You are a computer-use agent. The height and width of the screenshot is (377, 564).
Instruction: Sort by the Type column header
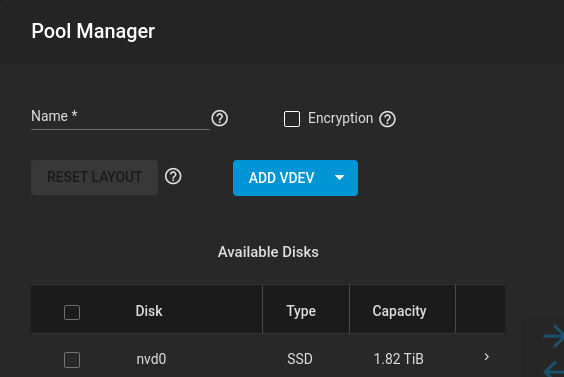[301, 311]
